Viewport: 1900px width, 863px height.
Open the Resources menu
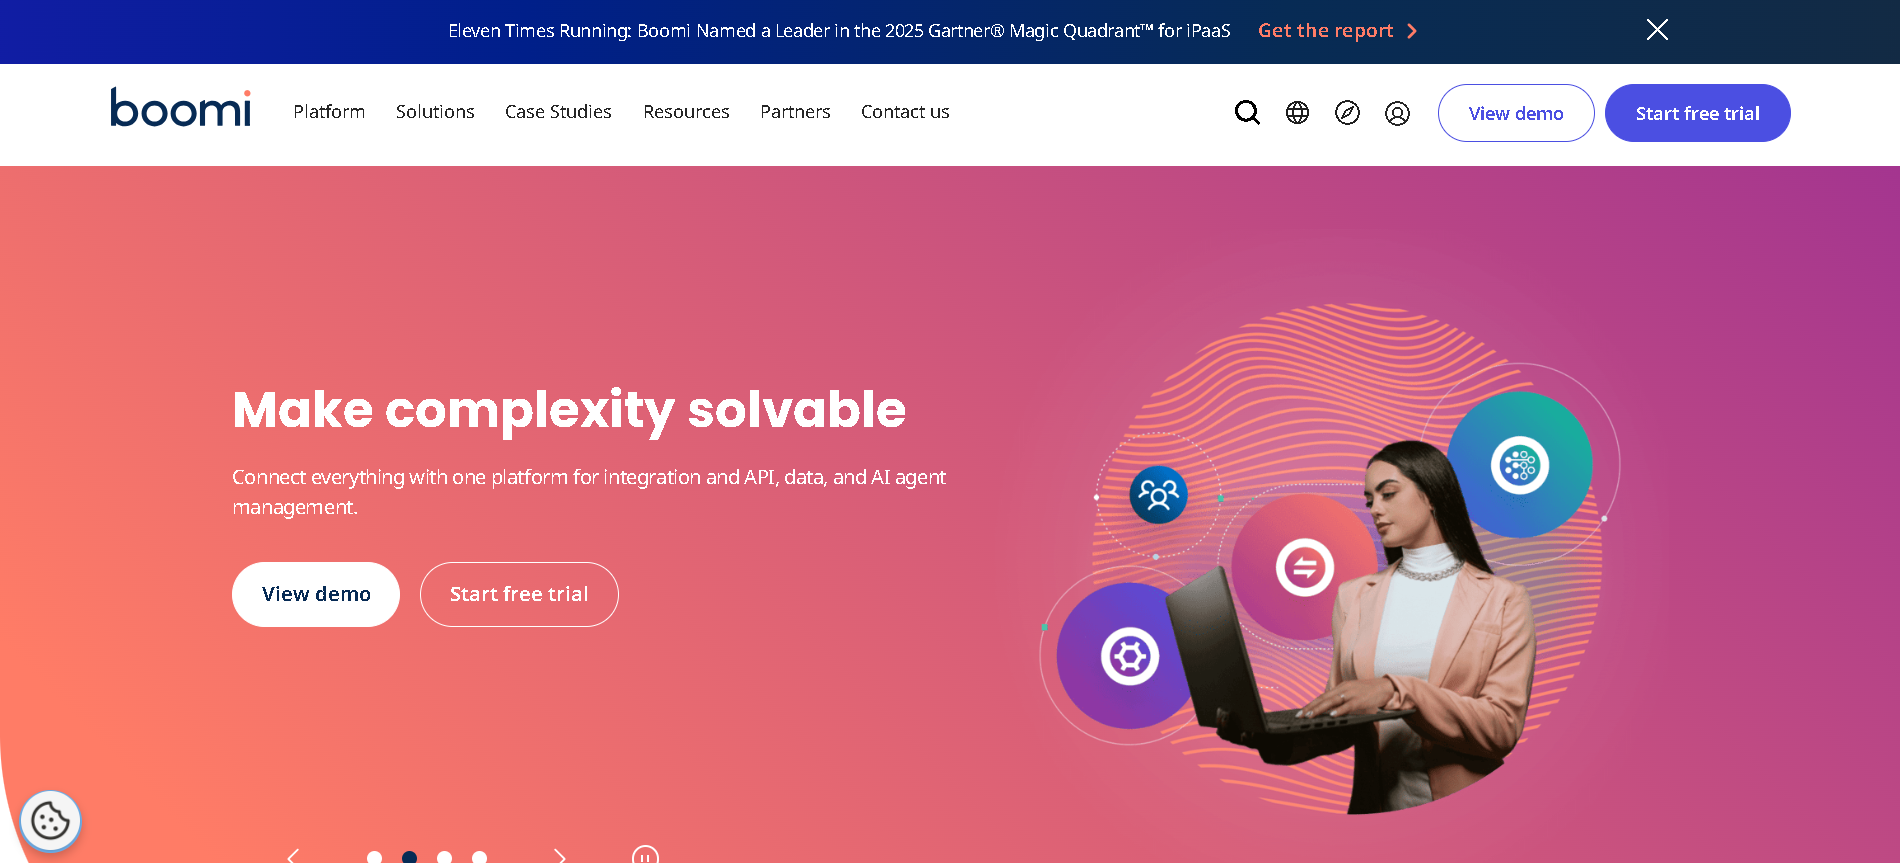(x=686, y=112)
